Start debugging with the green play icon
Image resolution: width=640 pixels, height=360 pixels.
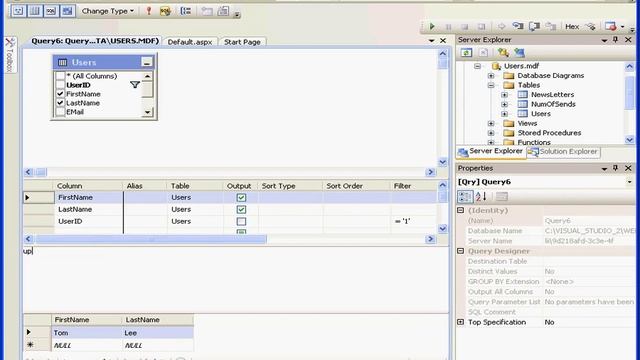pyautogui.click(x=432, y=27)
